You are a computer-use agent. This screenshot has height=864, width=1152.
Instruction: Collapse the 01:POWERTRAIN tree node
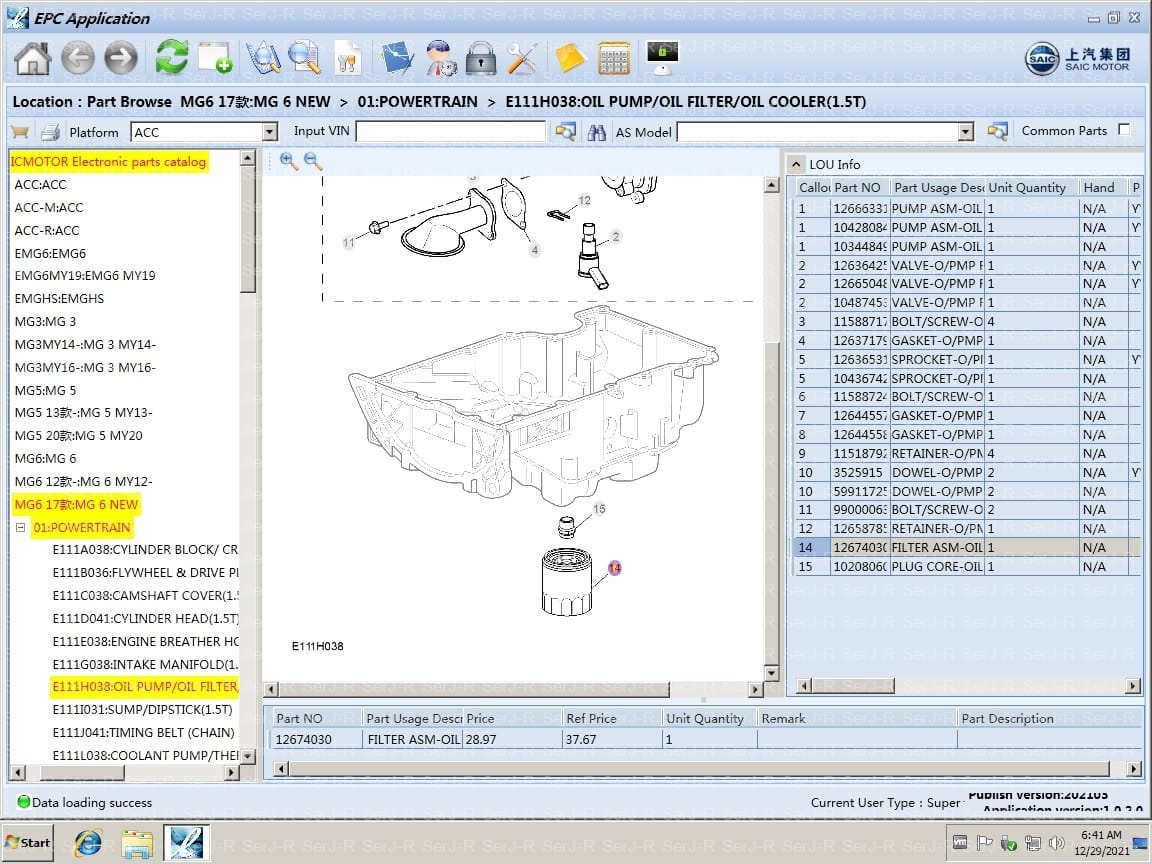pos(21,528)
